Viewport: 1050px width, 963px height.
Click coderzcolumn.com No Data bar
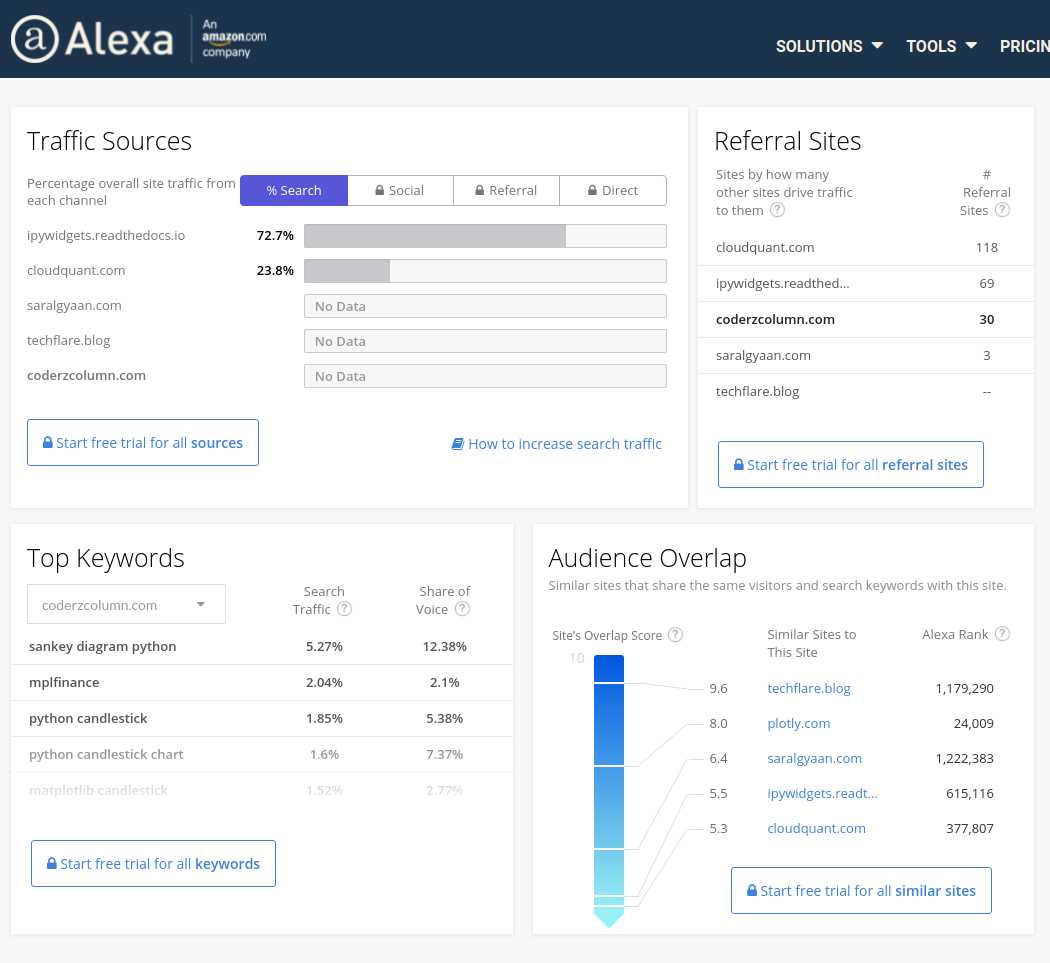[485, 376]
